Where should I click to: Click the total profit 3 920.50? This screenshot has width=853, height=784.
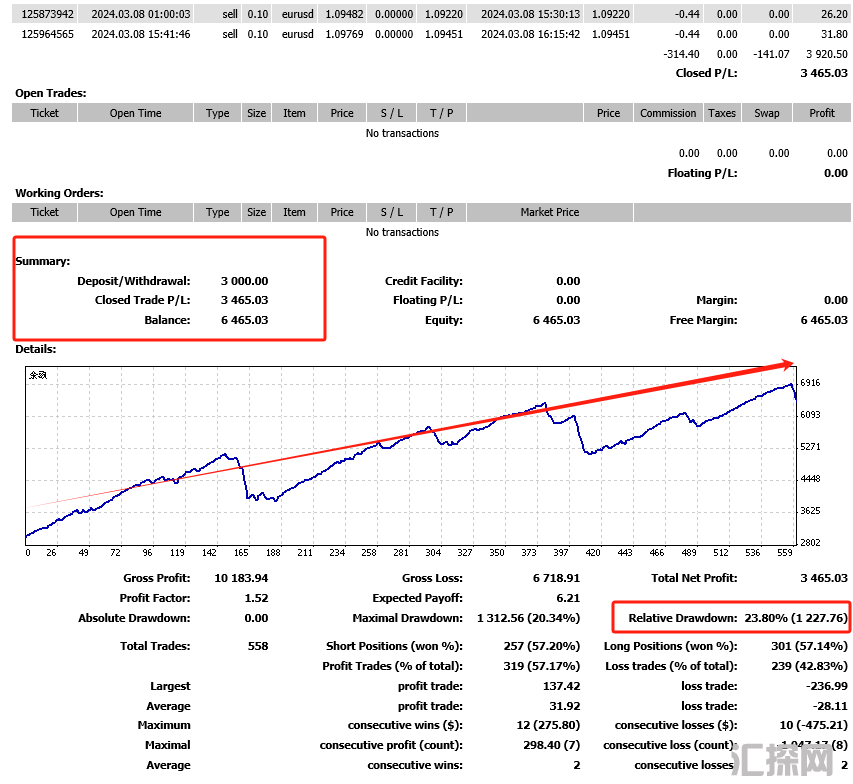click(827, 54)
